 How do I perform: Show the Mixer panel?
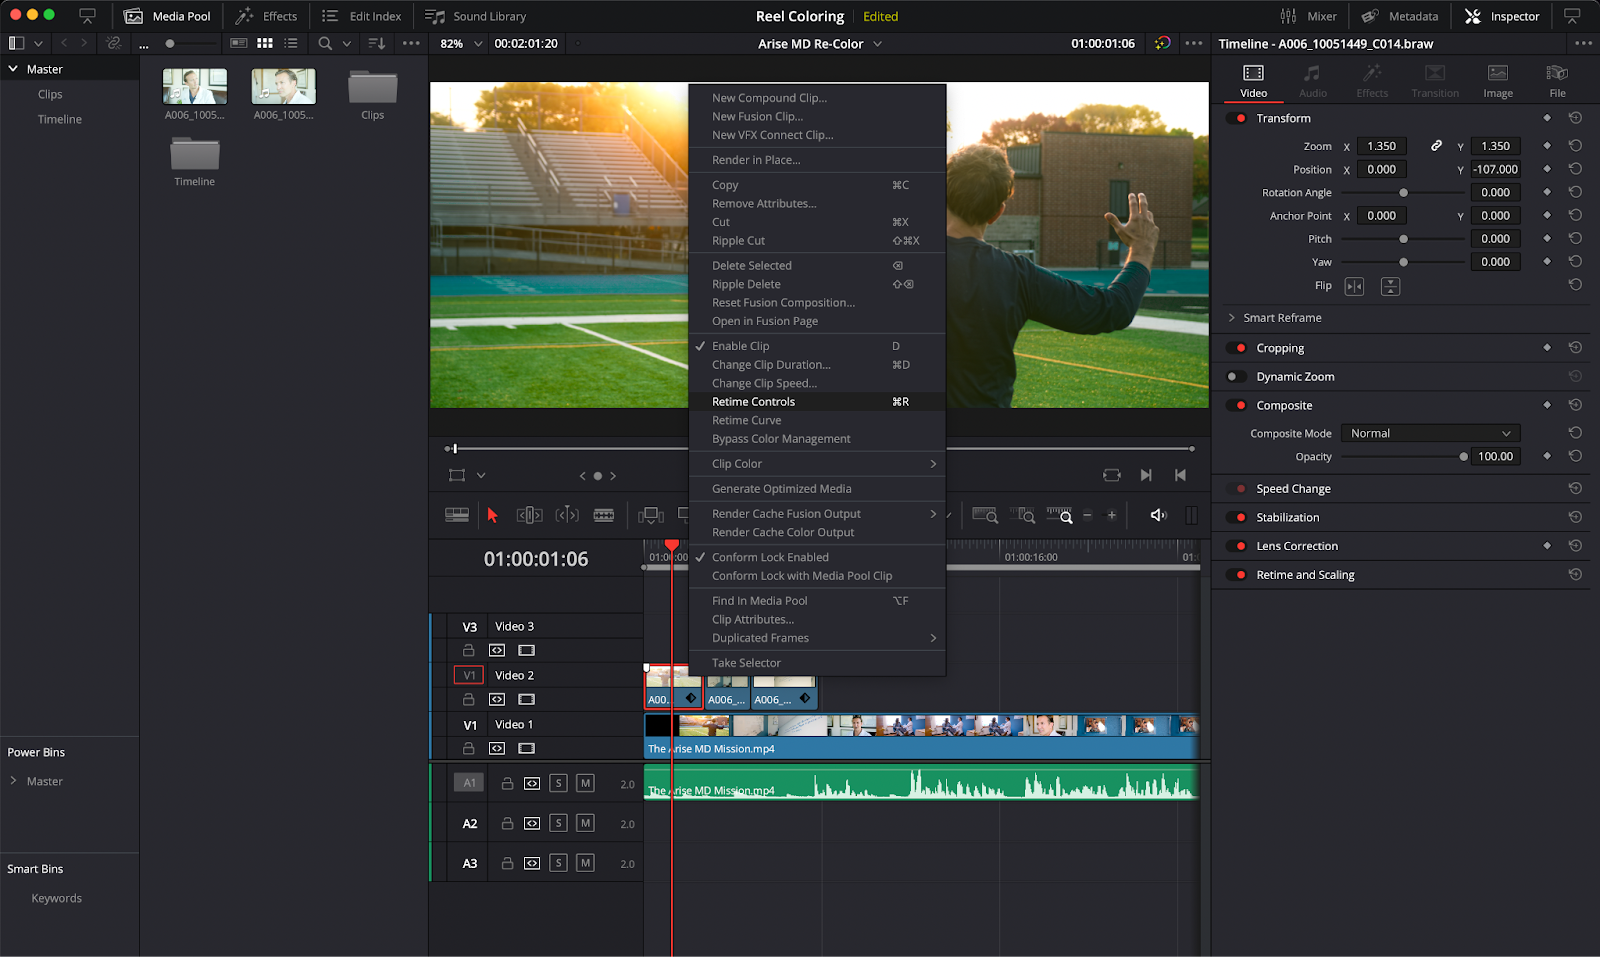tap(1308, 16)
